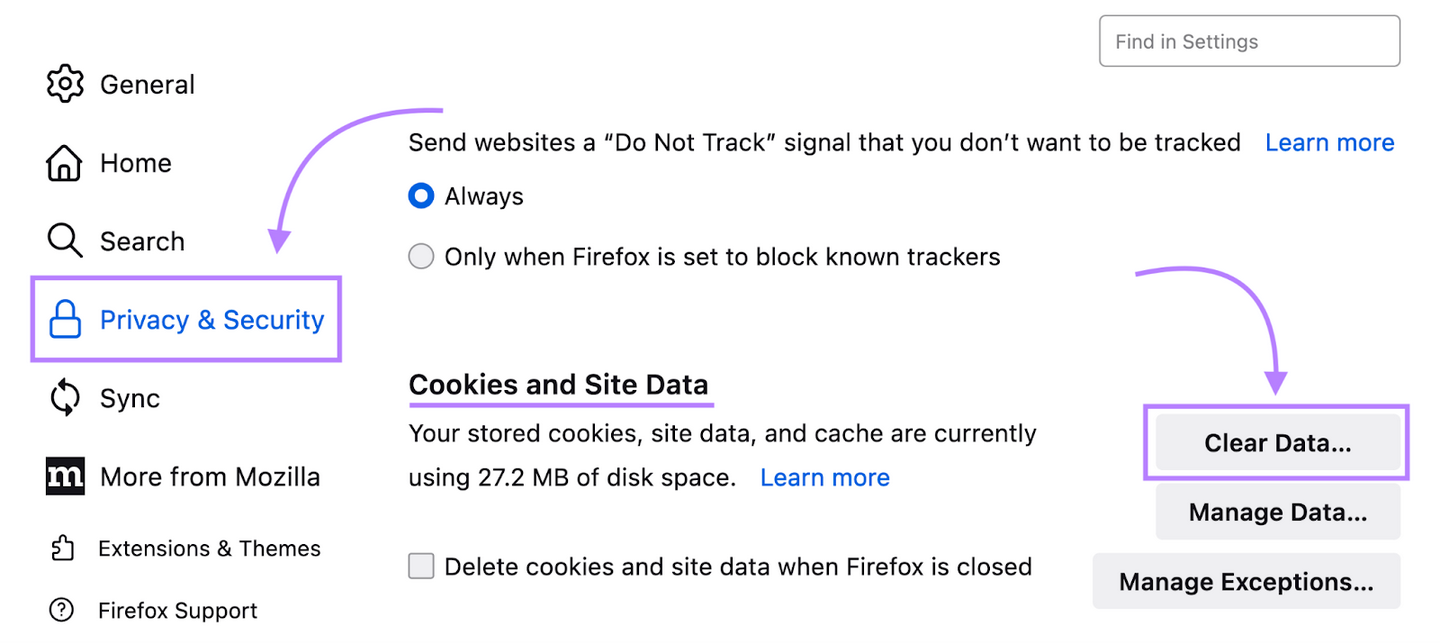
Task: Select the Always radio button
Action: pos(421,196)
